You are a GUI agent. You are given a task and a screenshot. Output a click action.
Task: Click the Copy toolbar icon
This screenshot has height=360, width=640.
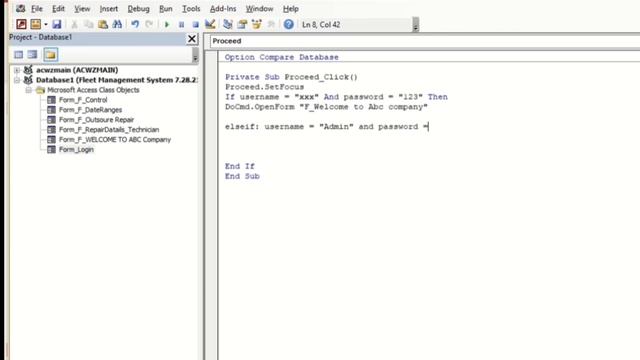click(x=89, y=24)
